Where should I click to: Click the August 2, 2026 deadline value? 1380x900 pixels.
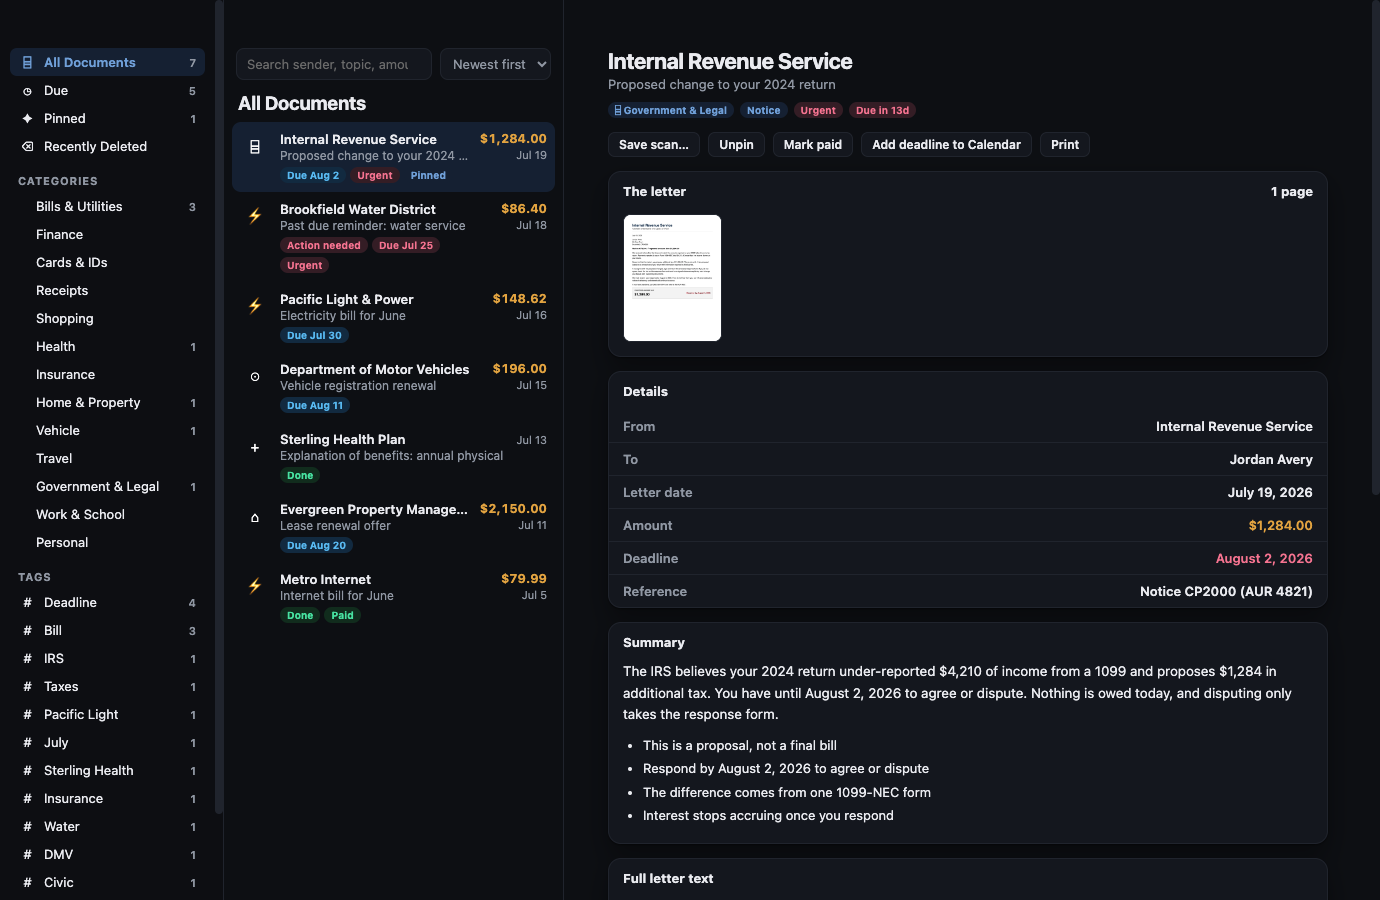pyautogui.click(x=1264, y=558)
